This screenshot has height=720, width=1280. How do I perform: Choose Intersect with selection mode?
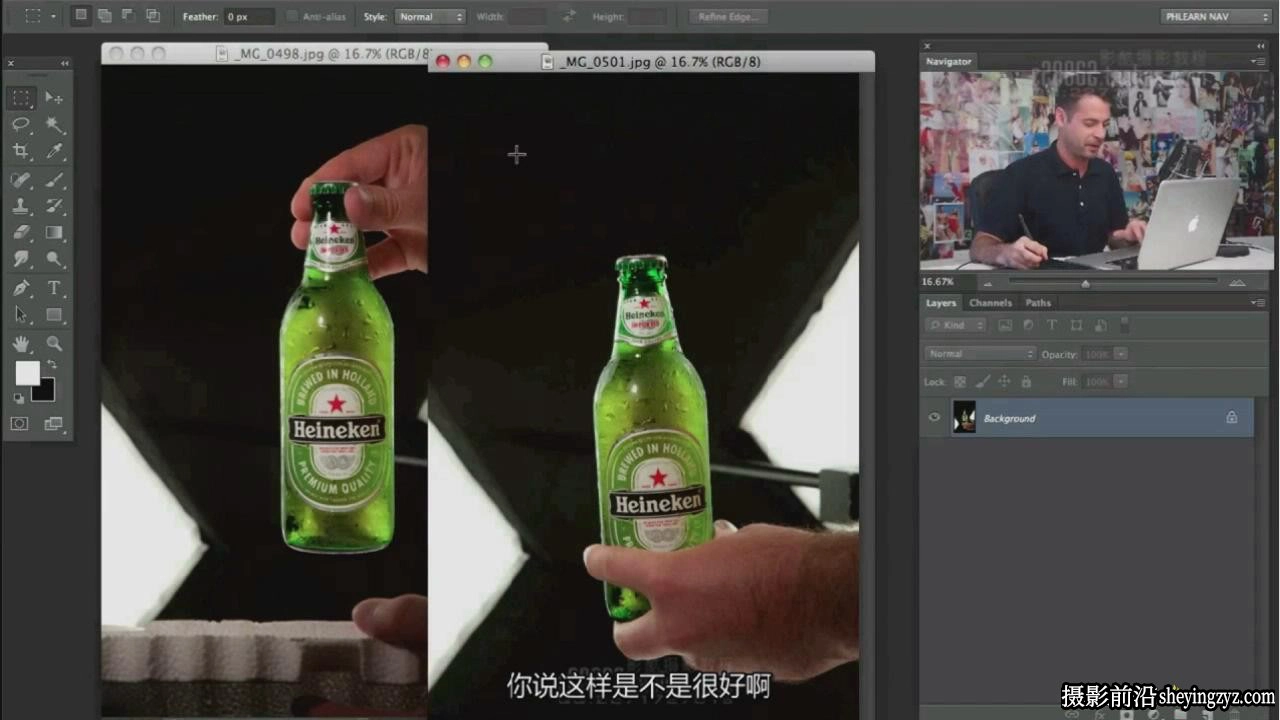[153, 16]
